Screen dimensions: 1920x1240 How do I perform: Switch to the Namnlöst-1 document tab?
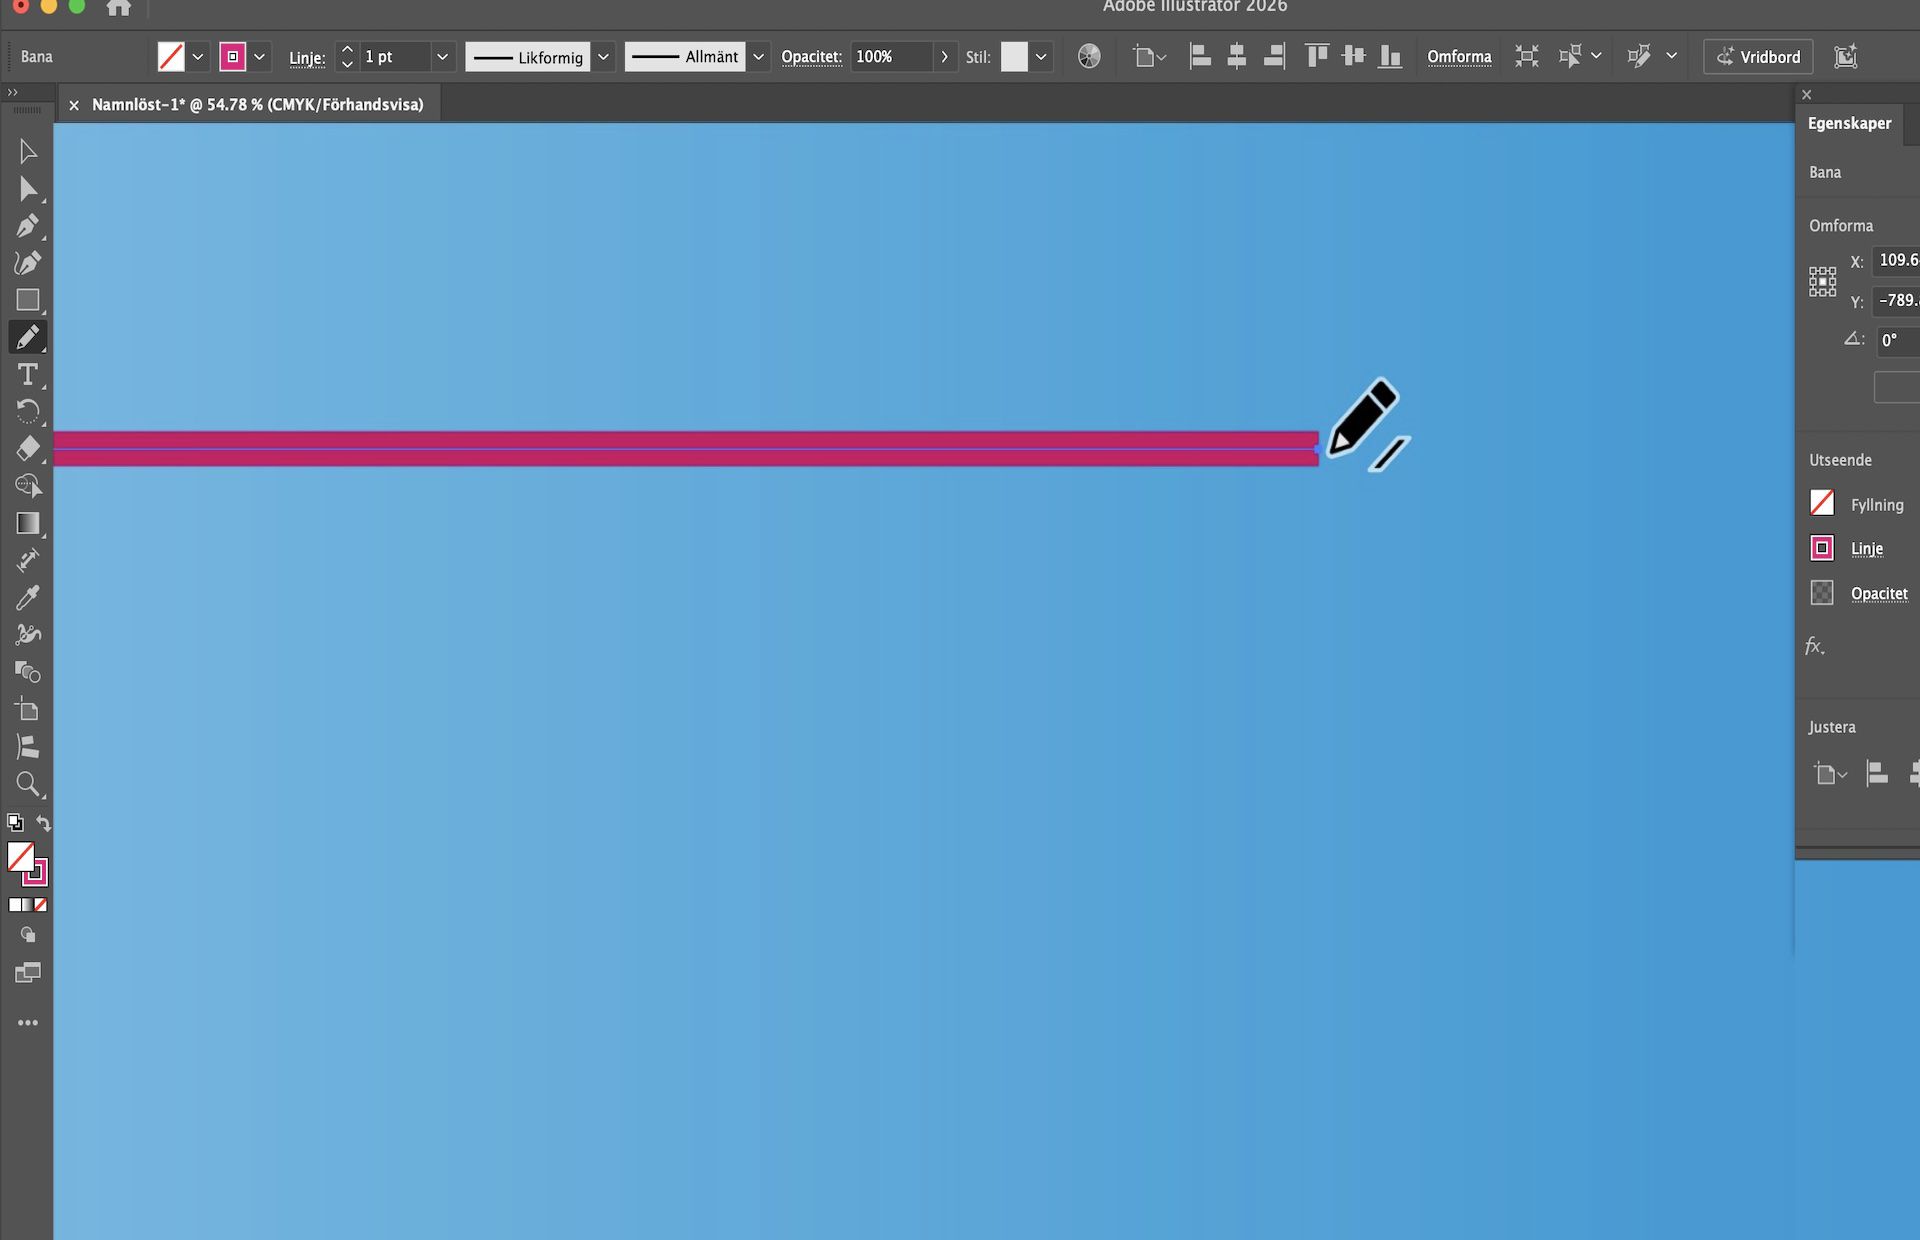tap(257, 104)
